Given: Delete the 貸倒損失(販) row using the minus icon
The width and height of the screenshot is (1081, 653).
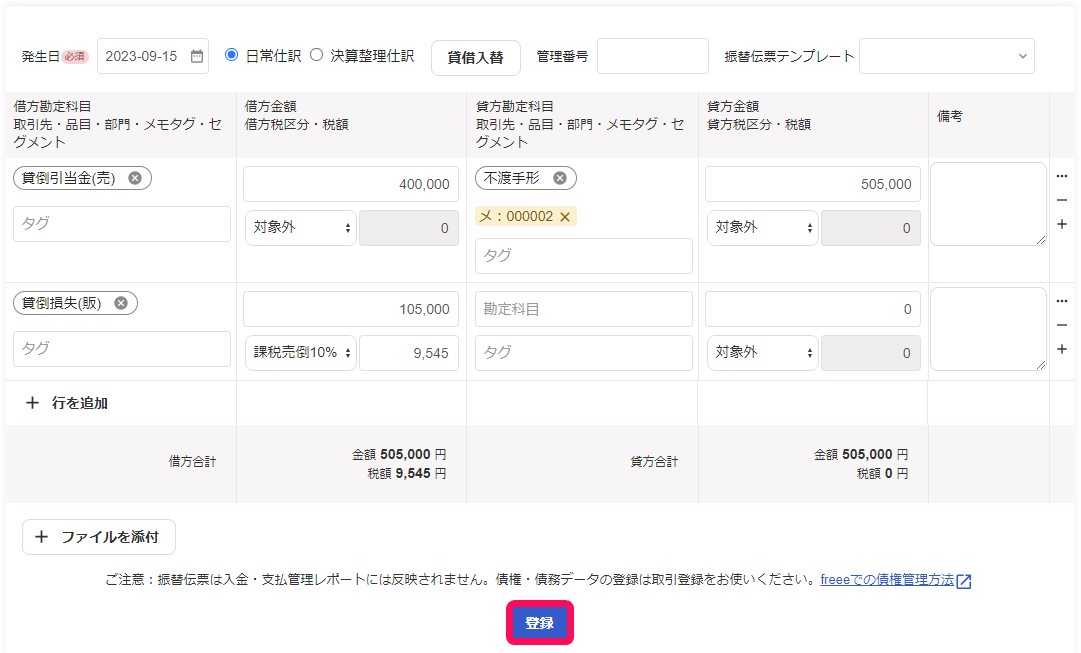Looking at the screenshot, I should (1062, 325).
